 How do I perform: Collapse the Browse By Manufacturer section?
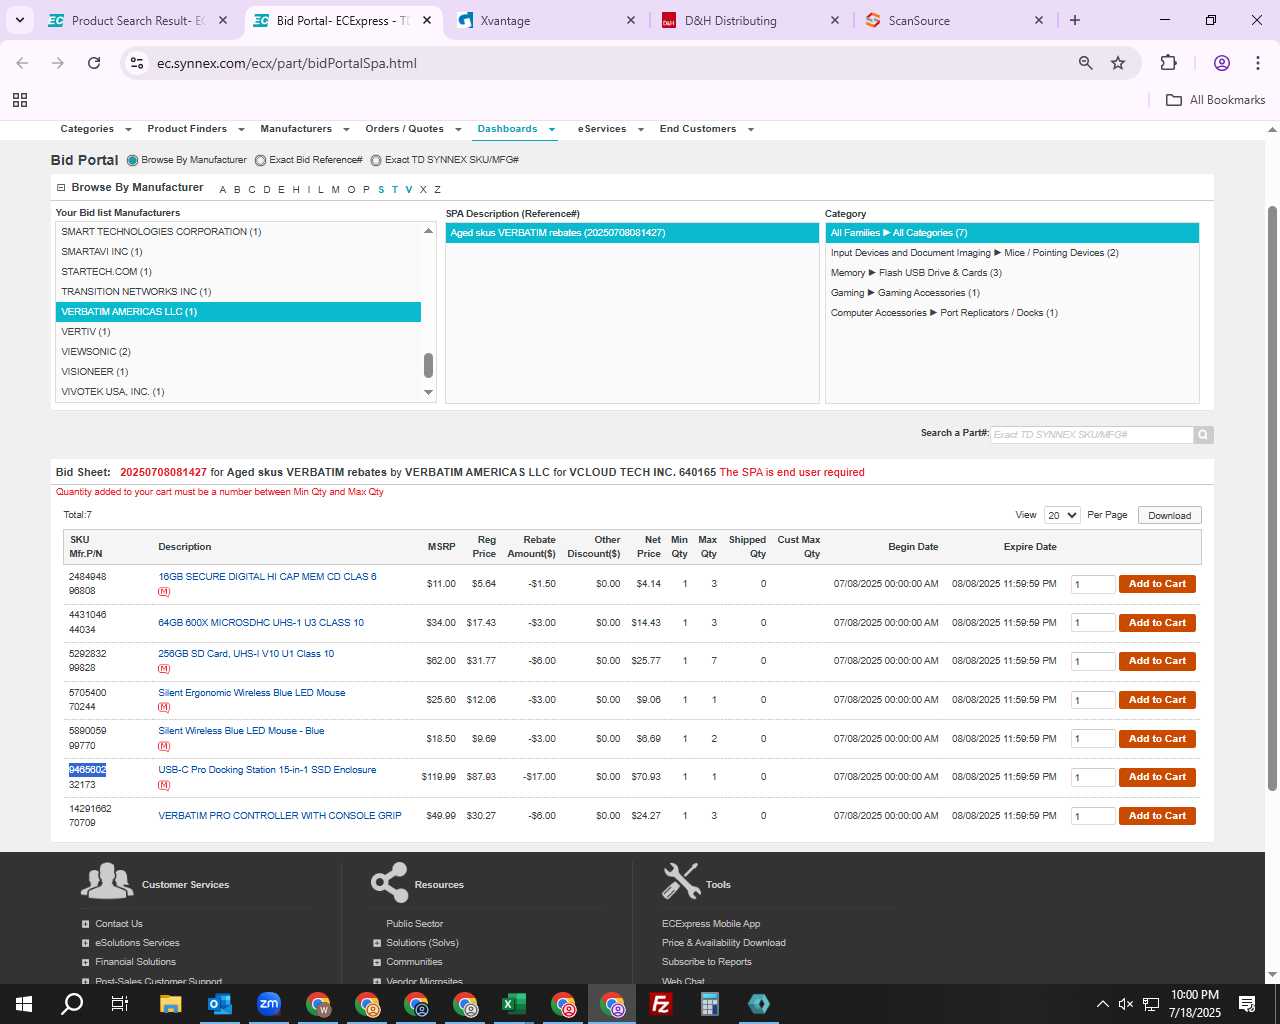[x=61, y=187]
